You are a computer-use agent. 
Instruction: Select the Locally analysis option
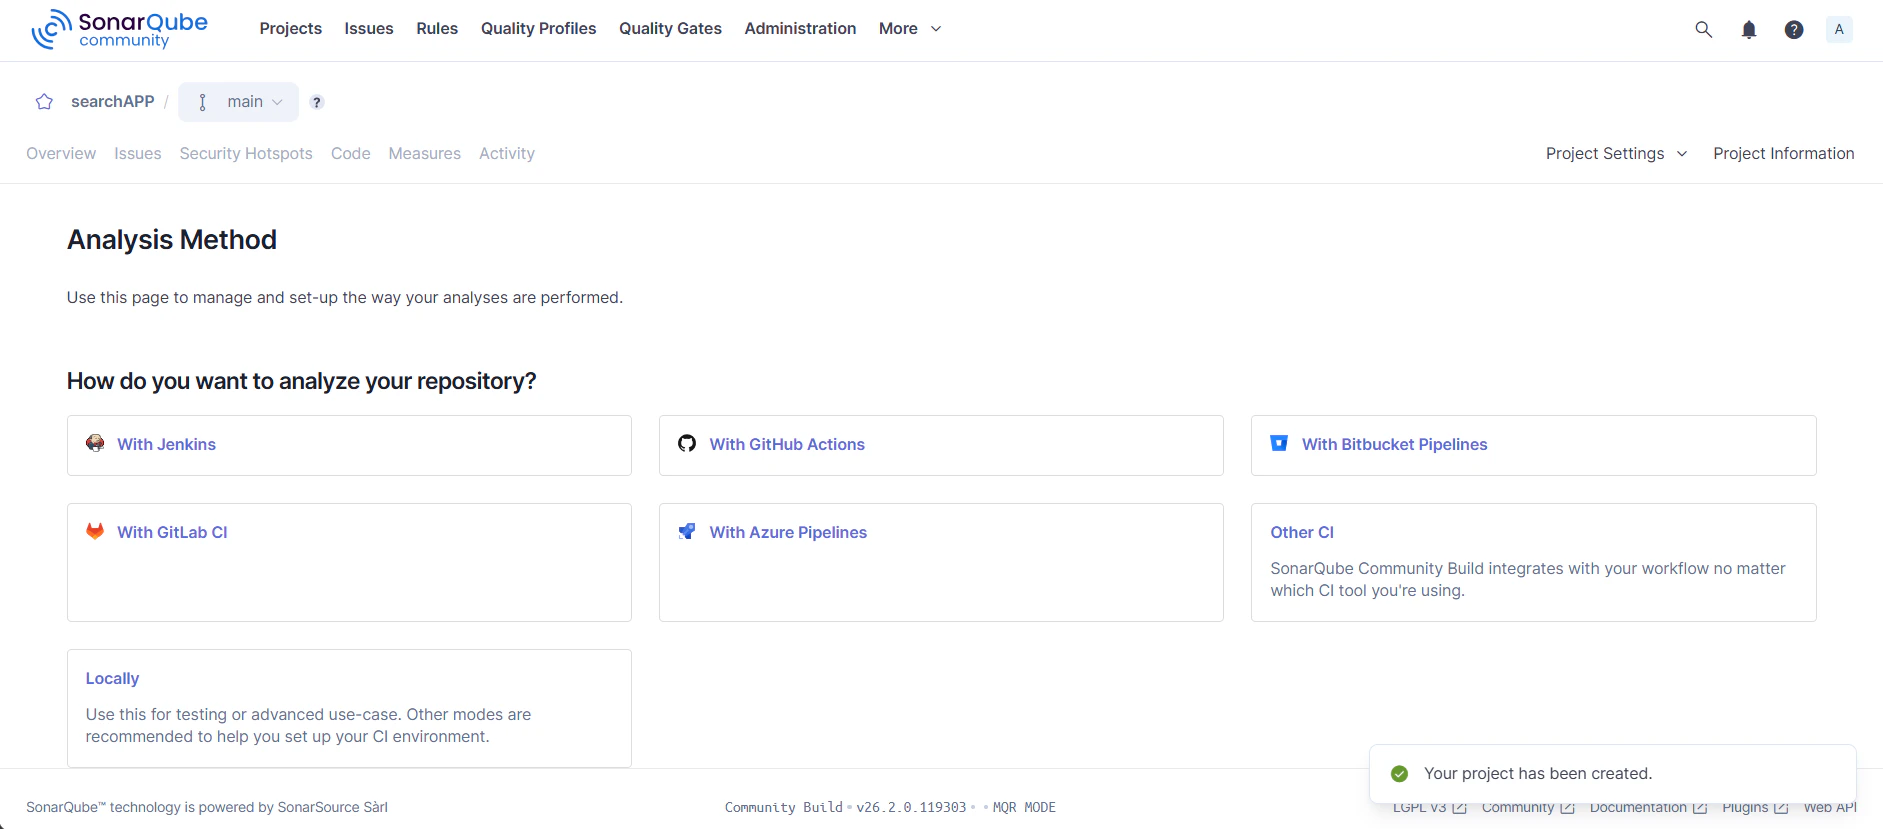349,708
